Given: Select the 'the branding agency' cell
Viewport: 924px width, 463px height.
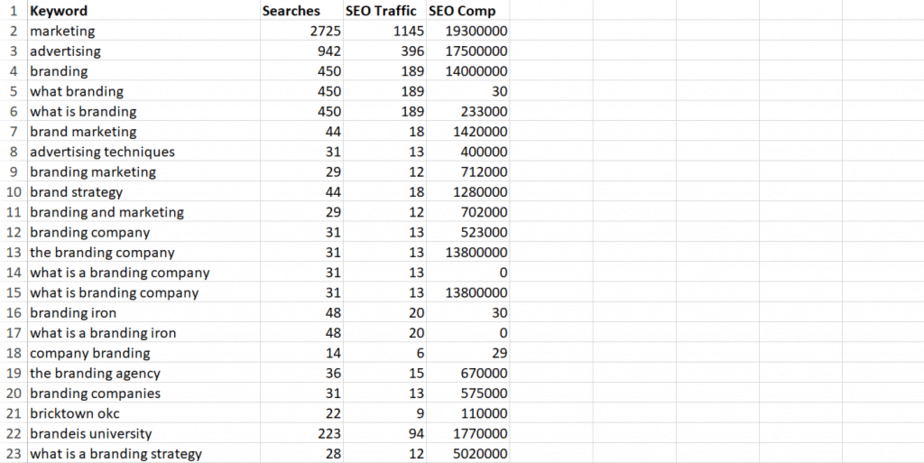Looking at the screenshot, I should [95, 373].
